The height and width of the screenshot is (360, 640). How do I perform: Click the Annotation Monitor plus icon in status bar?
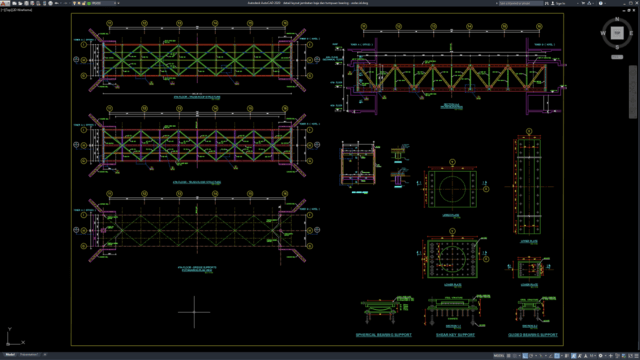click(611, 356)
